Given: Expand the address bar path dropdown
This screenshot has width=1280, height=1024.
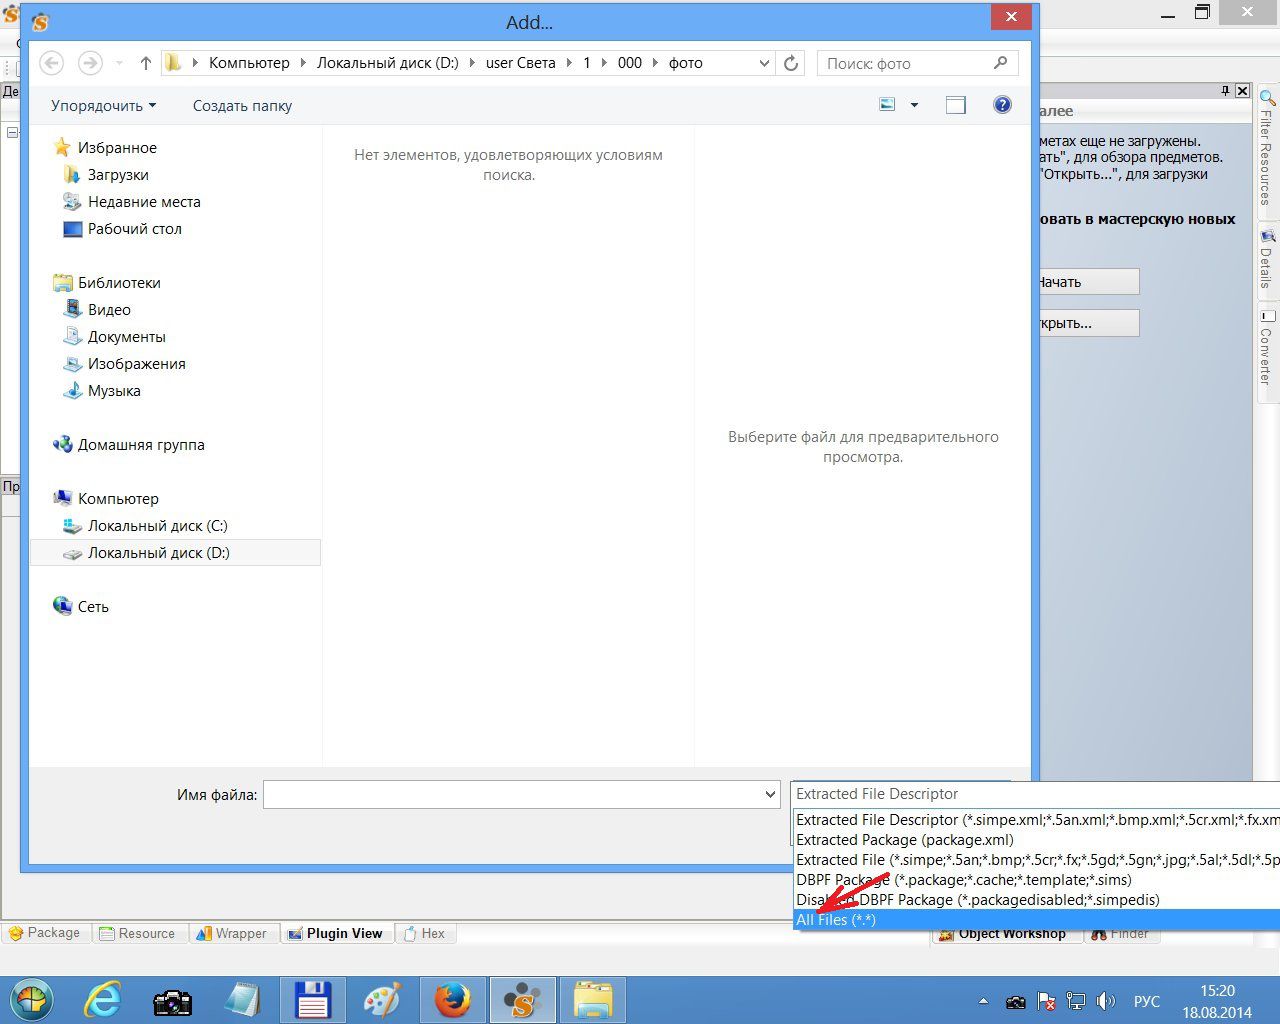Looking at the screenshot, I should tap(764, 63).
